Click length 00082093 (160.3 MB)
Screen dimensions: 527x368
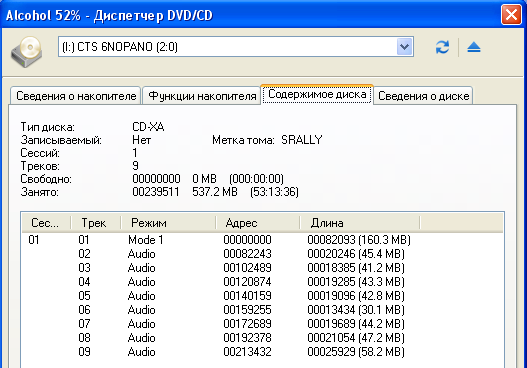pos(359,240)
